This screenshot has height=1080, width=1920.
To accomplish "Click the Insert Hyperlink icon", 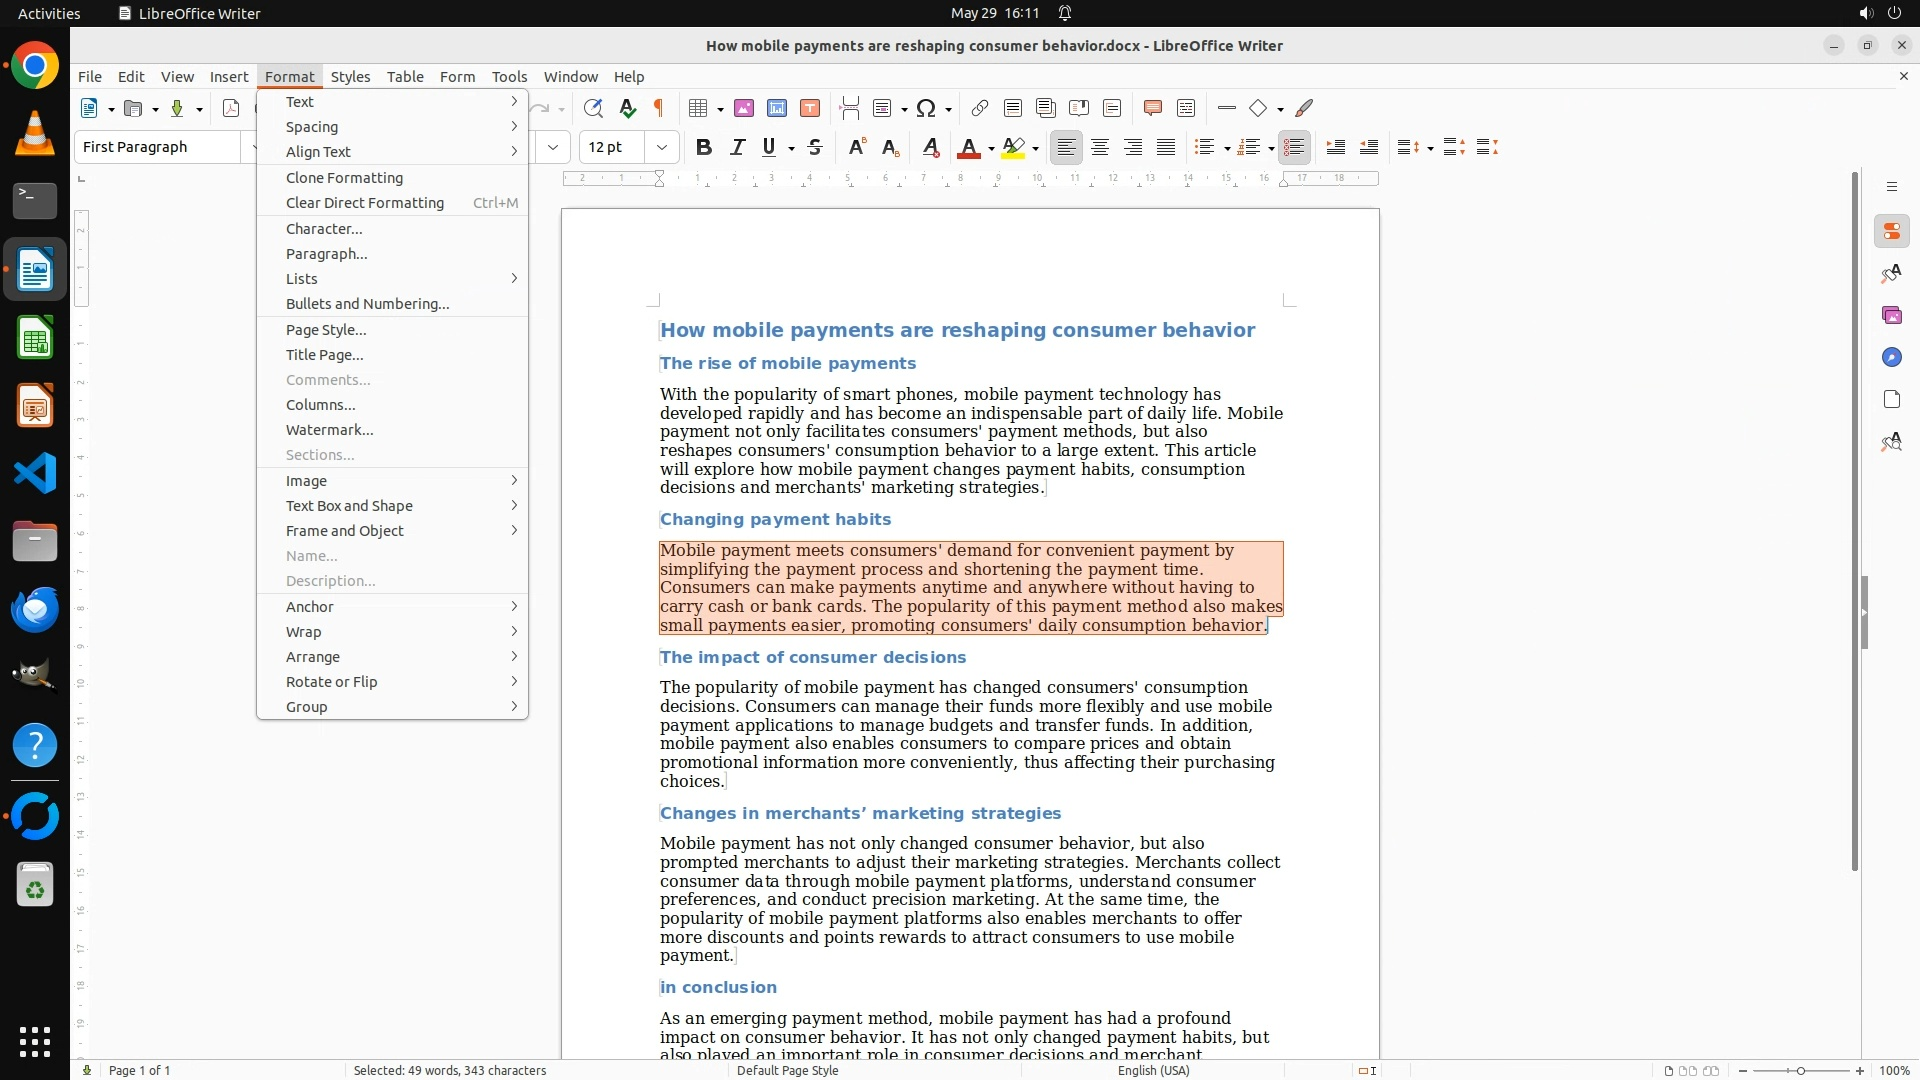I will [x=980, y=108].
